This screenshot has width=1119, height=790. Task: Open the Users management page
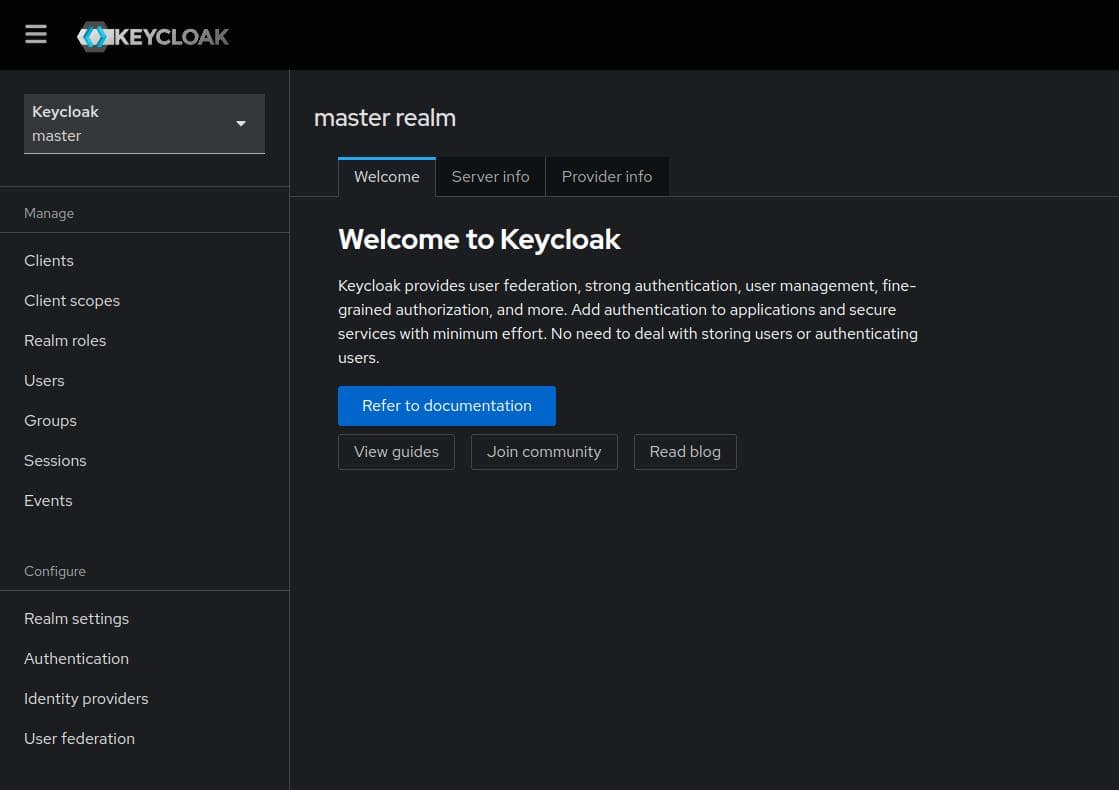(x=44, y=380)
